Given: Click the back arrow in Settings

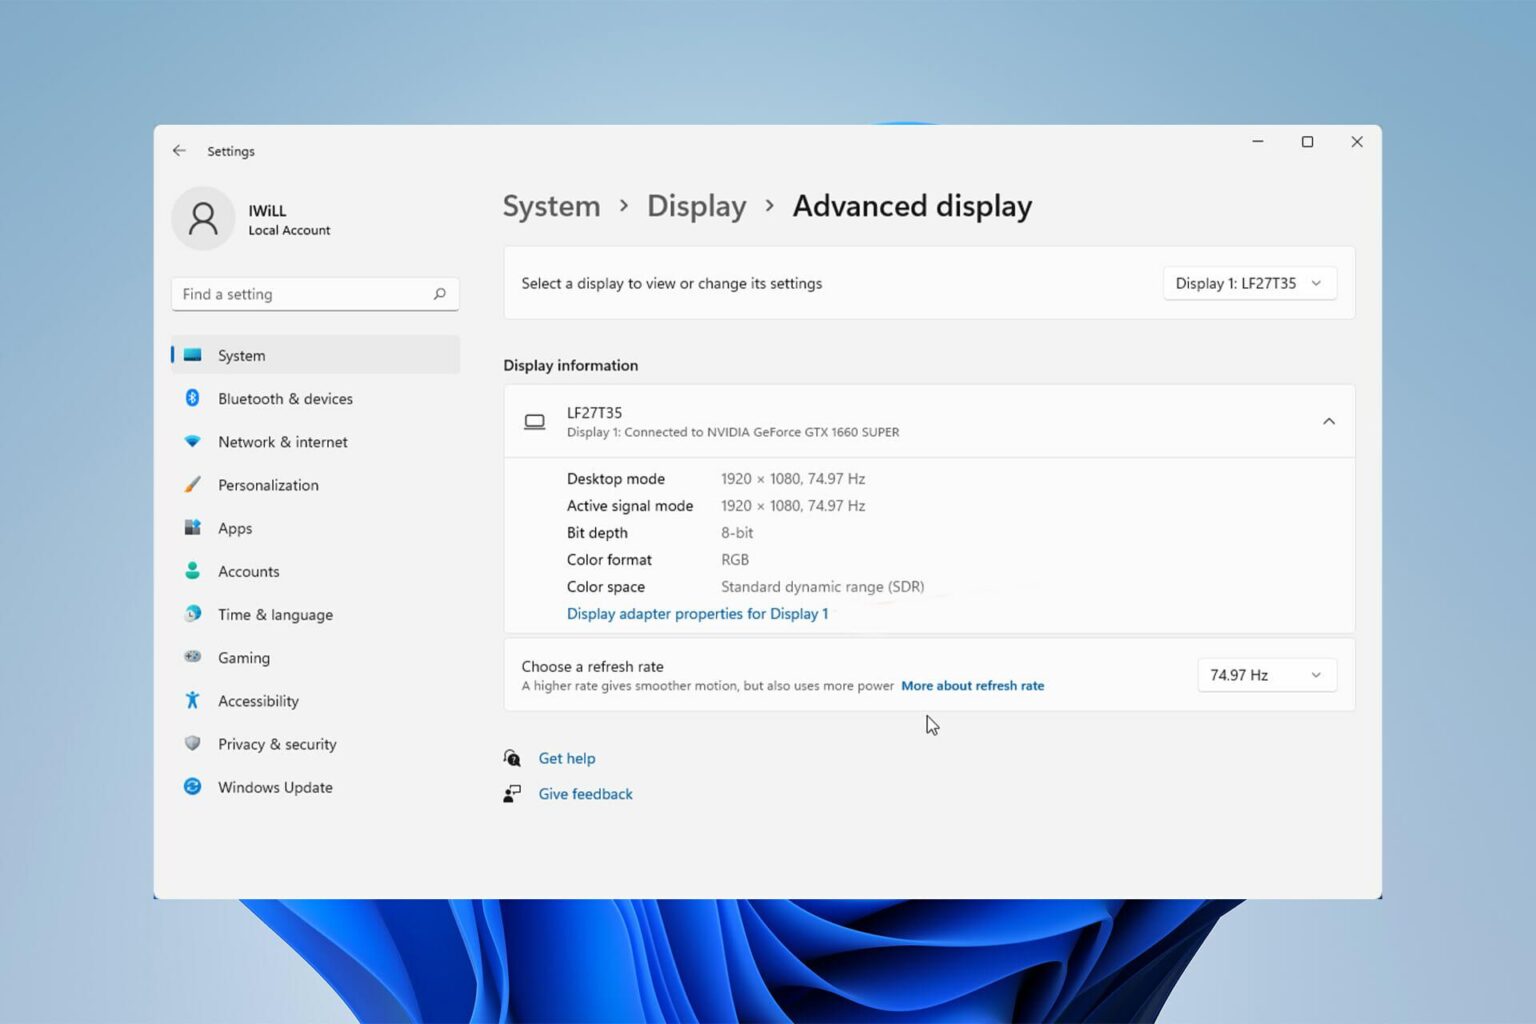Looking at the screenshot, I should (179, 150).
